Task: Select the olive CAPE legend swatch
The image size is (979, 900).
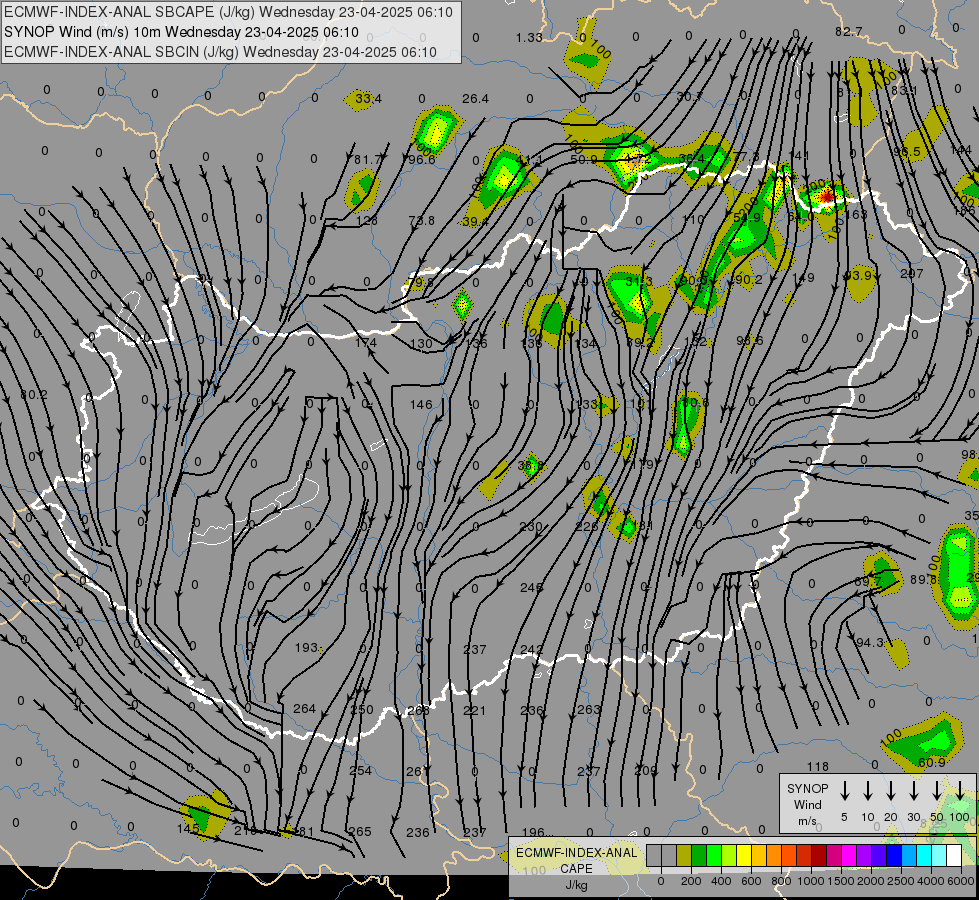Action: 684,855
